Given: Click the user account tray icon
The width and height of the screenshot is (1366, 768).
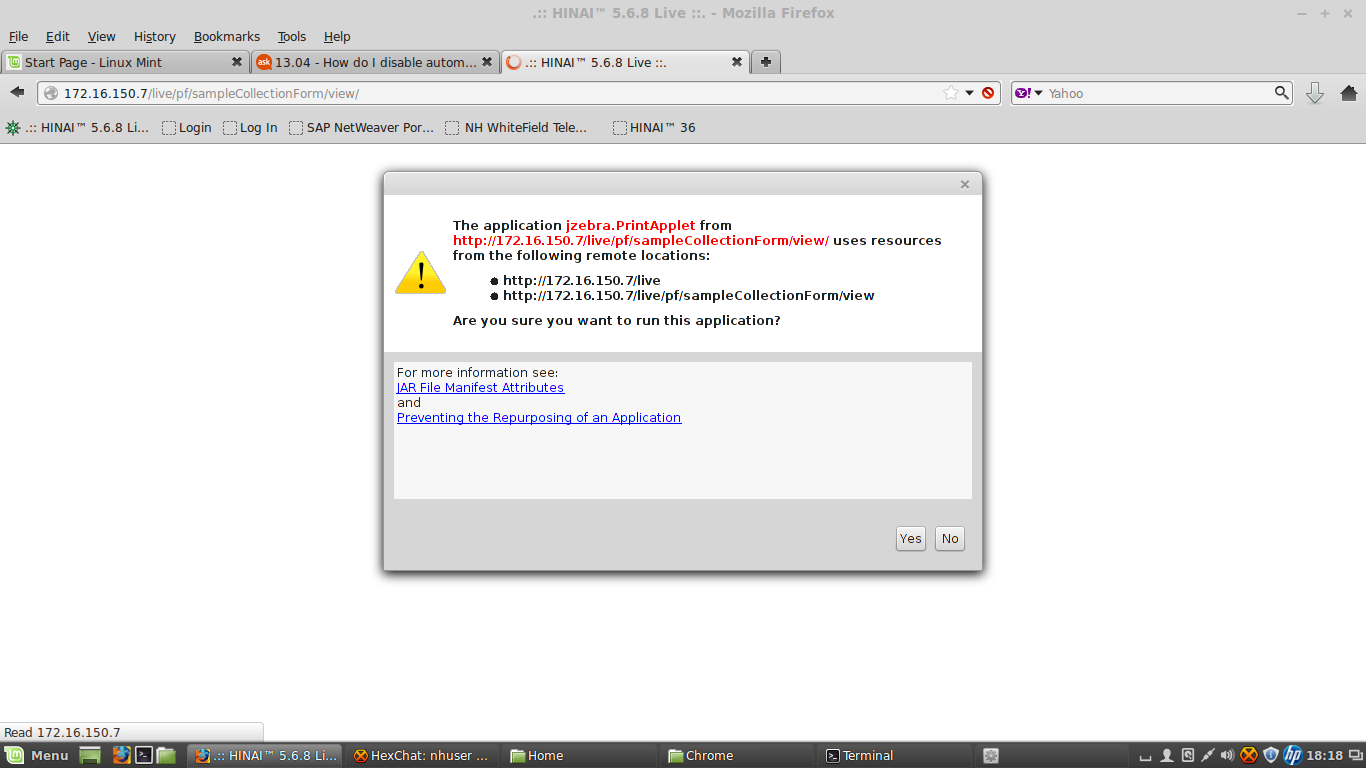Looking at the screenshot, I should click(x=1166, y=755).
